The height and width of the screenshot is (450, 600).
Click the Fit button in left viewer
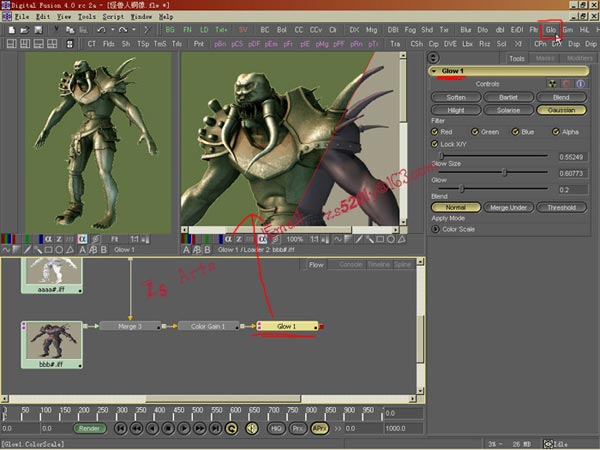114,239
